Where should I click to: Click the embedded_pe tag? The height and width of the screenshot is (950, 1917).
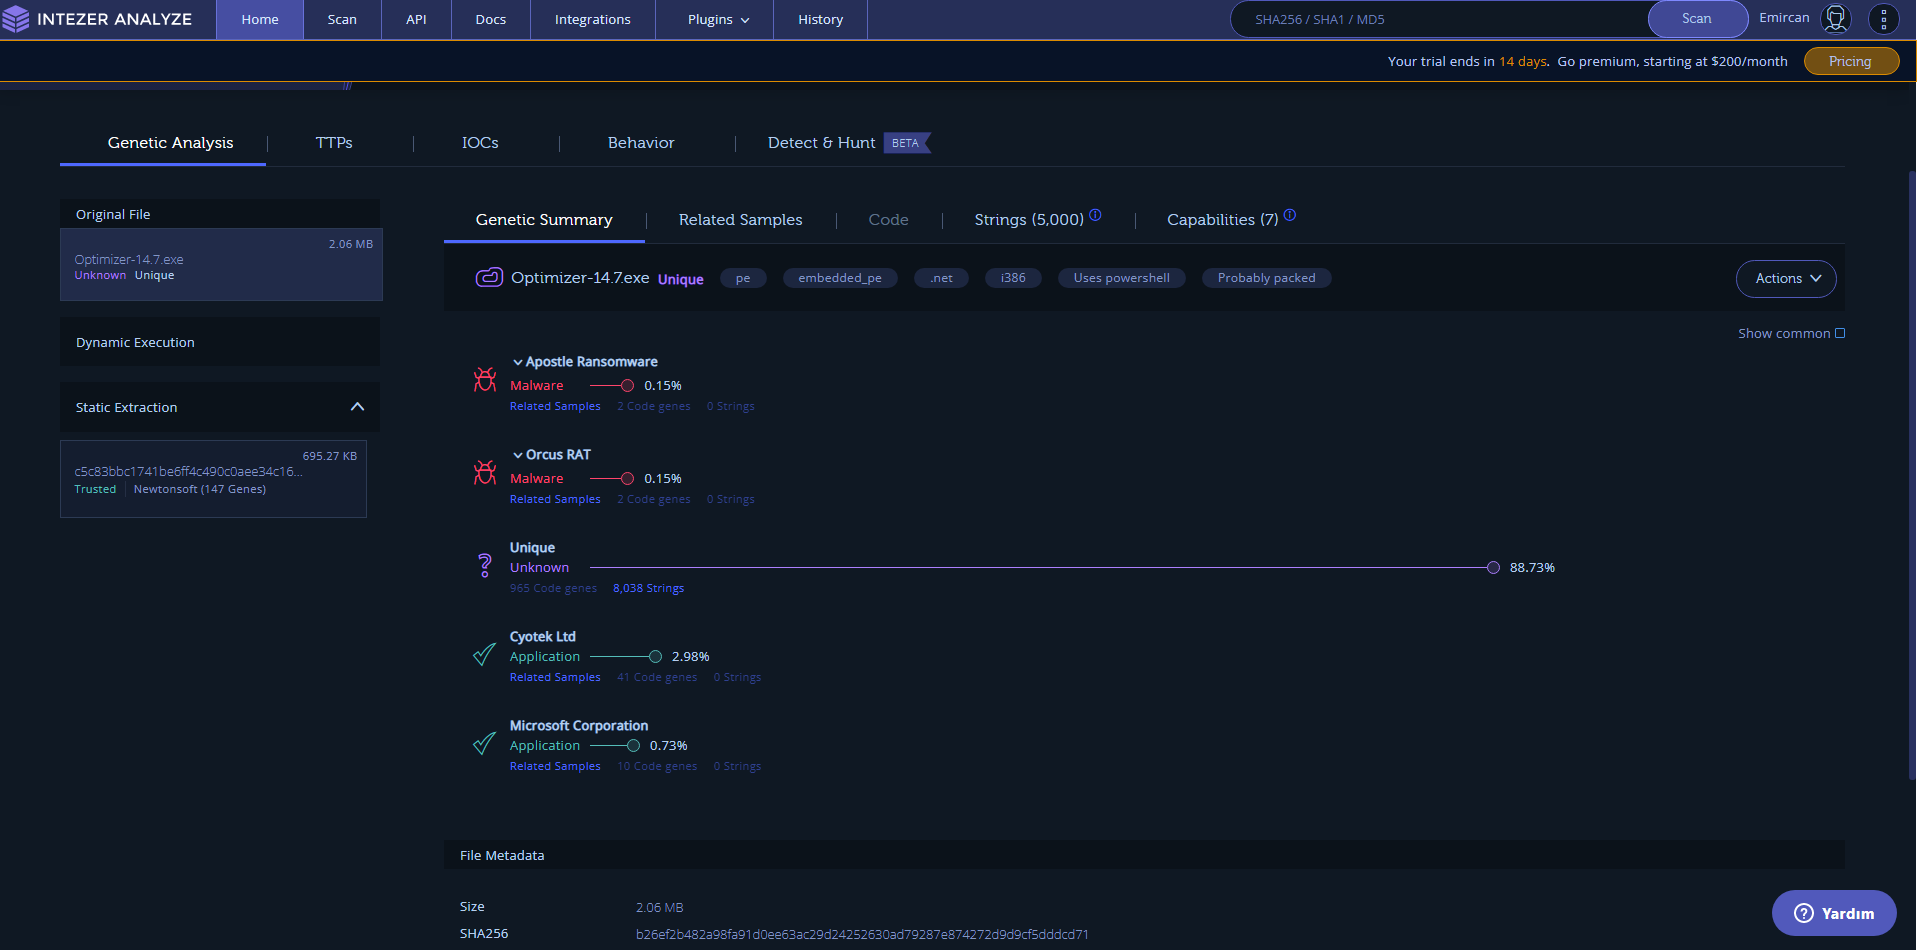tap(840, 278)
